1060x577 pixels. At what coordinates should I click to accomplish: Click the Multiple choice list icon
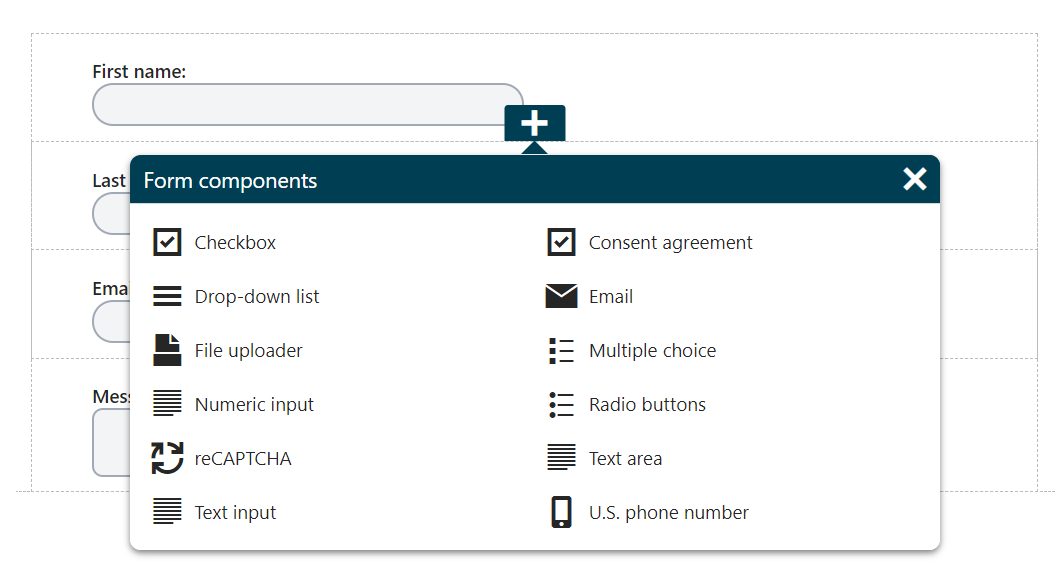pyautogui.click(x=560, y=350)
